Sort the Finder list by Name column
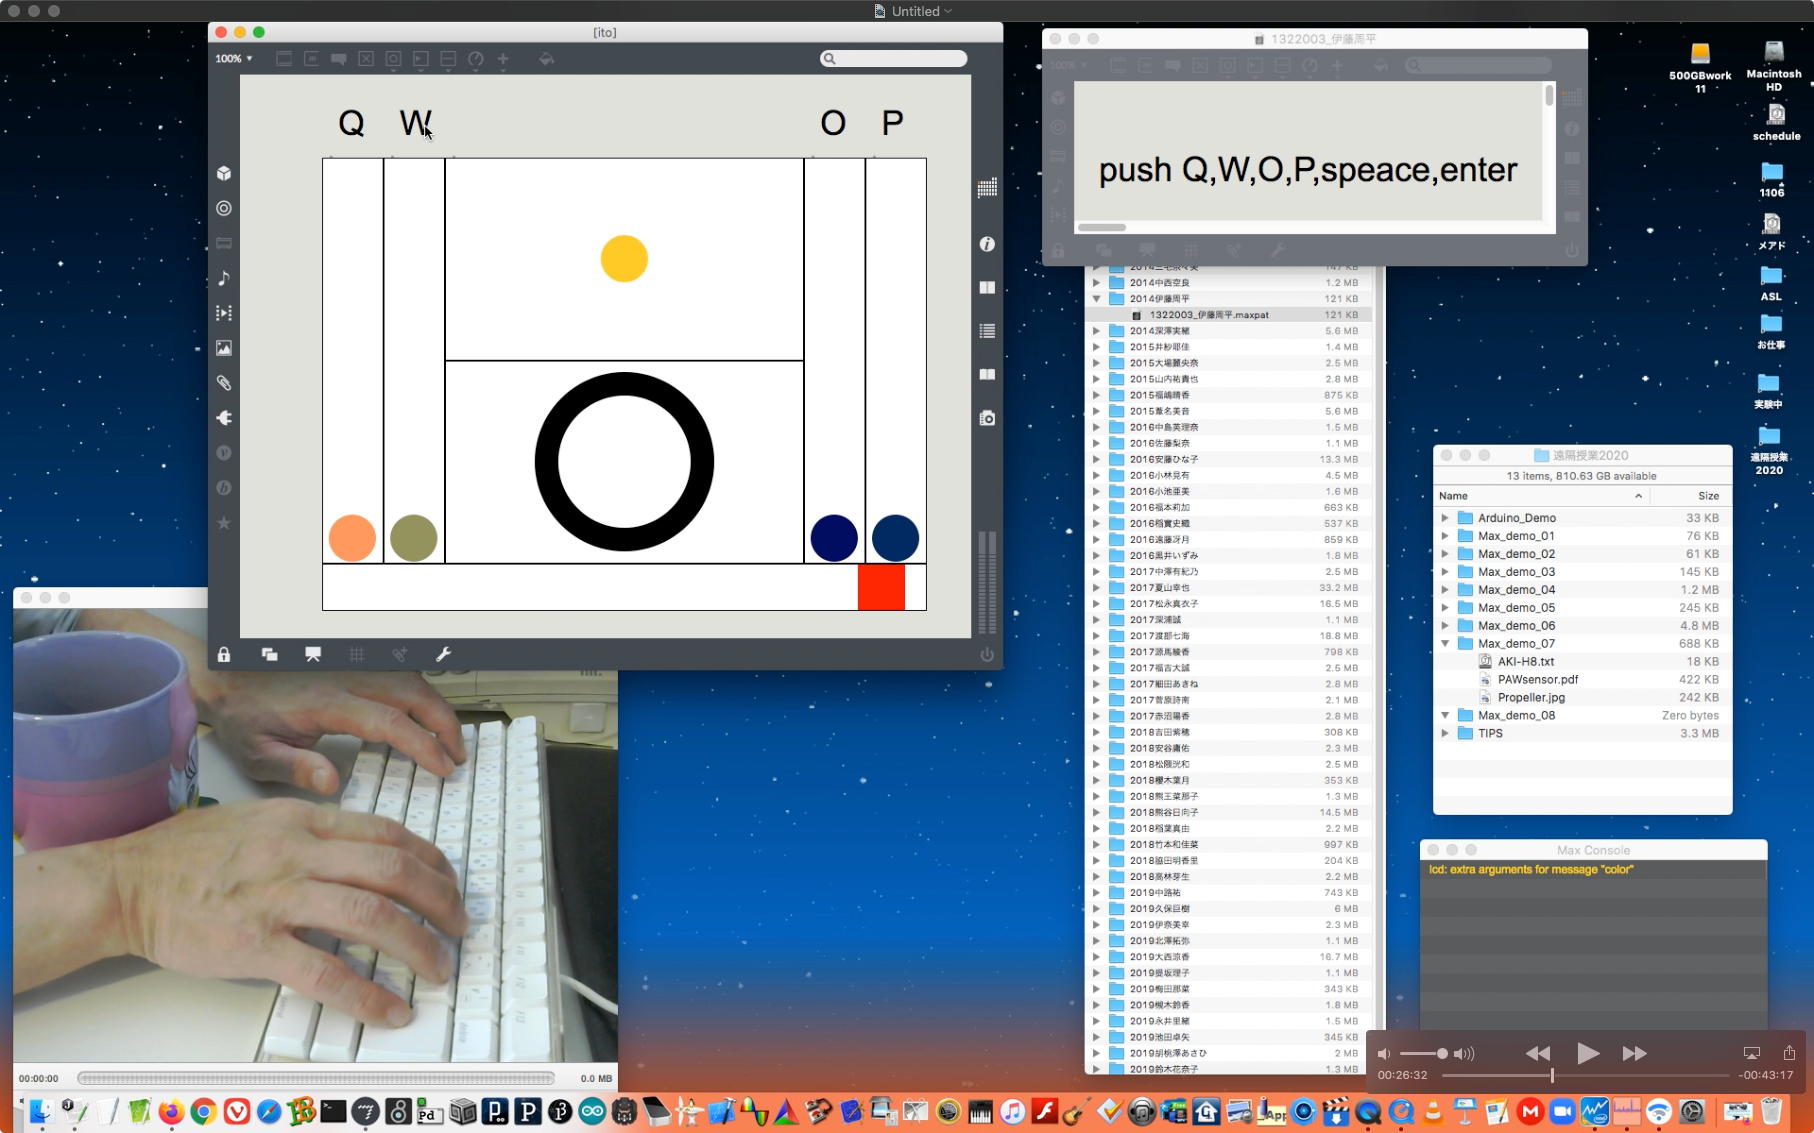This screenshot has width=1814, height=1133. 1541,496
